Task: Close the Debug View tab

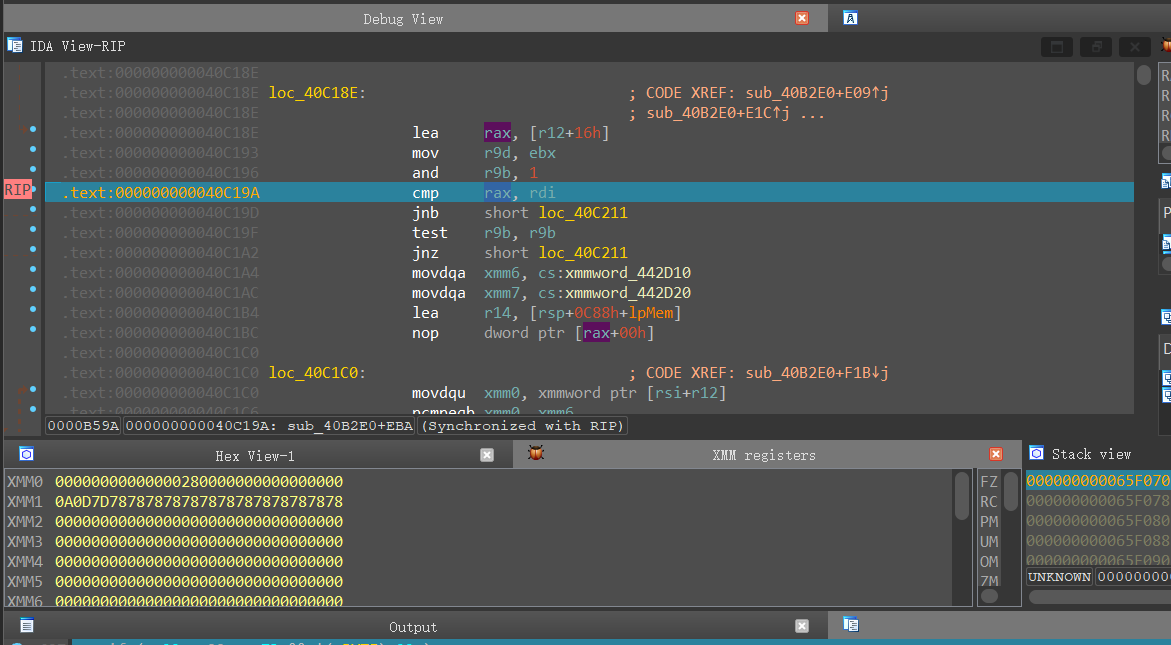Action: [x=802, y=18]
